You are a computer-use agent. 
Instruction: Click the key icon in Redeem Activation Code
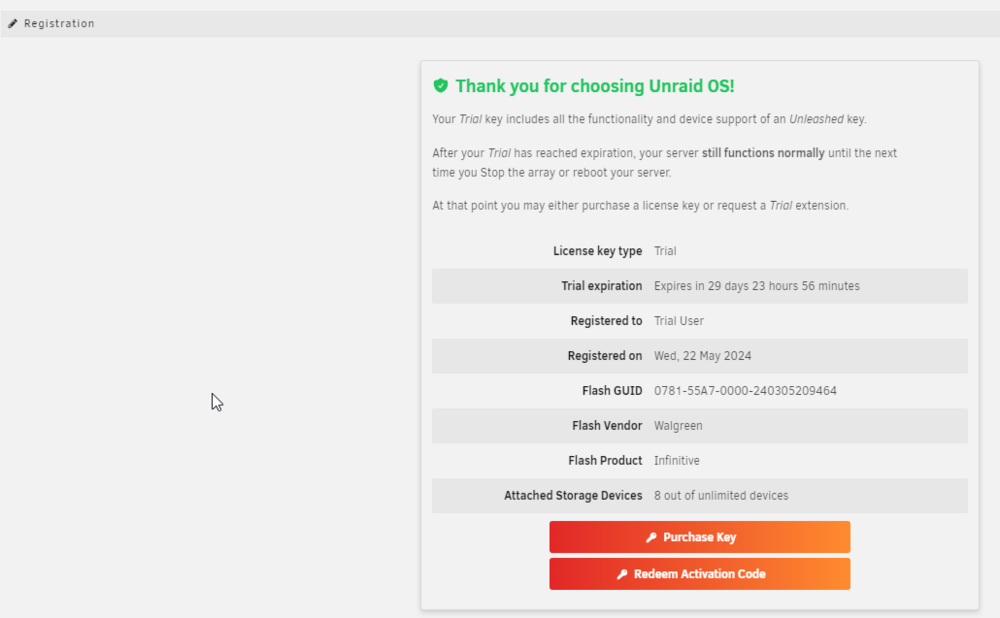pos(622,574)
